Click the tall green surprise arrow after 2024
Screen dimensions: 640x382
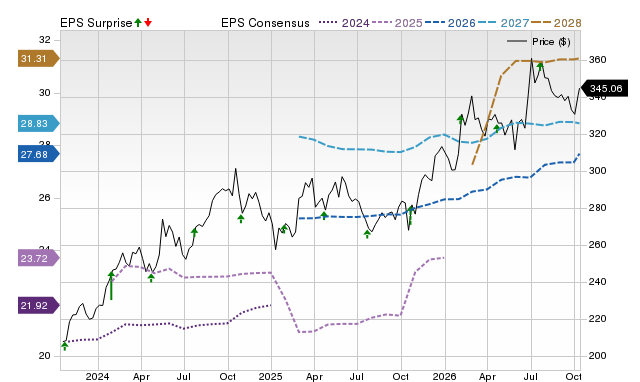click(111, 285)
